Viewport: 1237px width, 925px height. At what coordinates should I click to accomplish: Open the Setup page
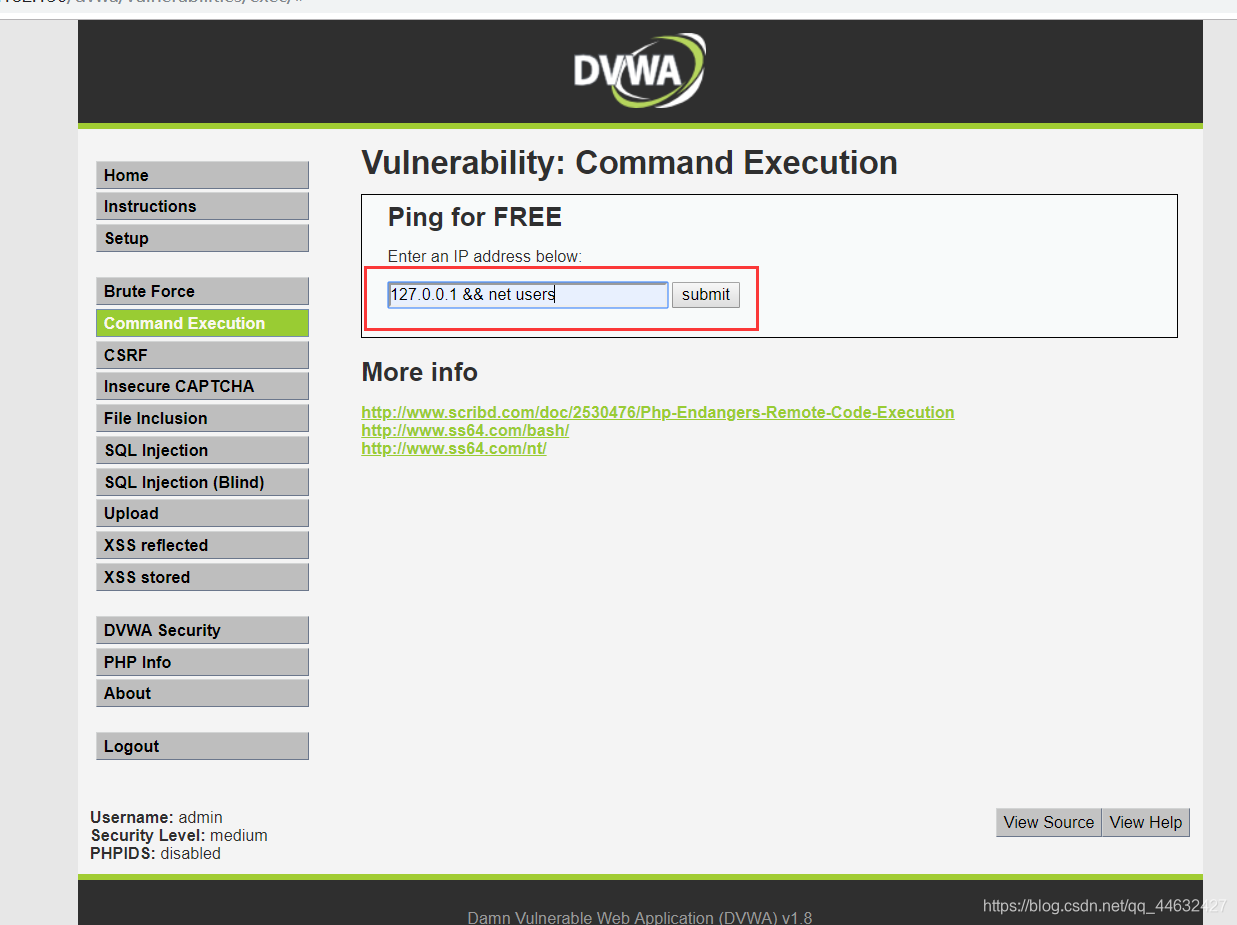202,238
